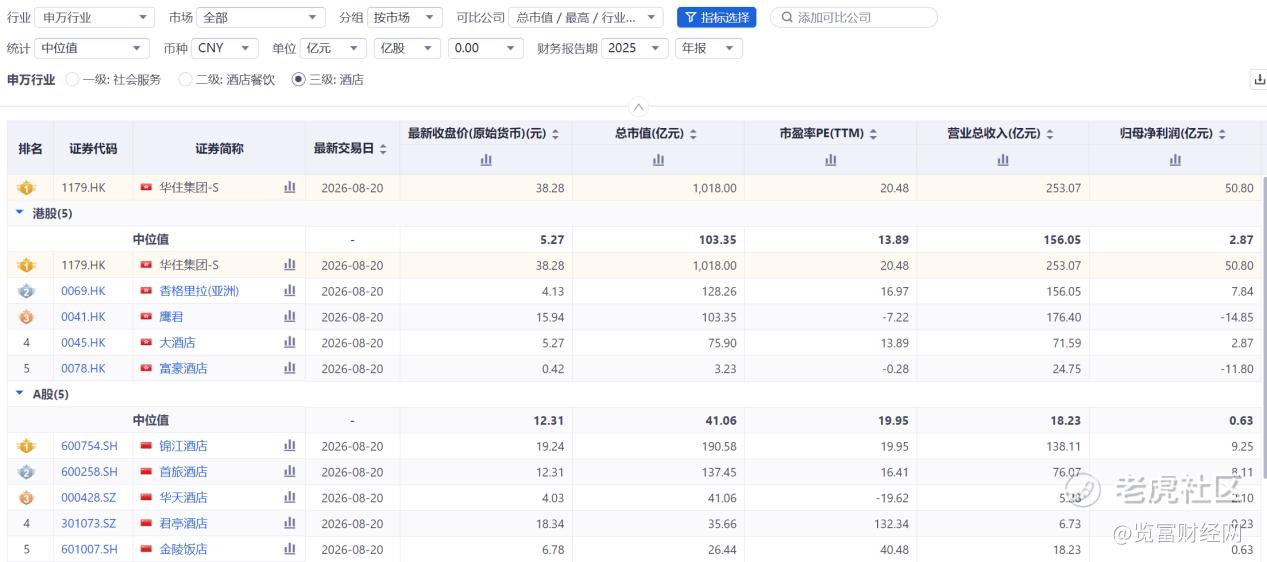This screenshot has height=562, width=1267.
Task: Sort by 营业总收入(亿元) column arrows
Action: coord(1051,134)
